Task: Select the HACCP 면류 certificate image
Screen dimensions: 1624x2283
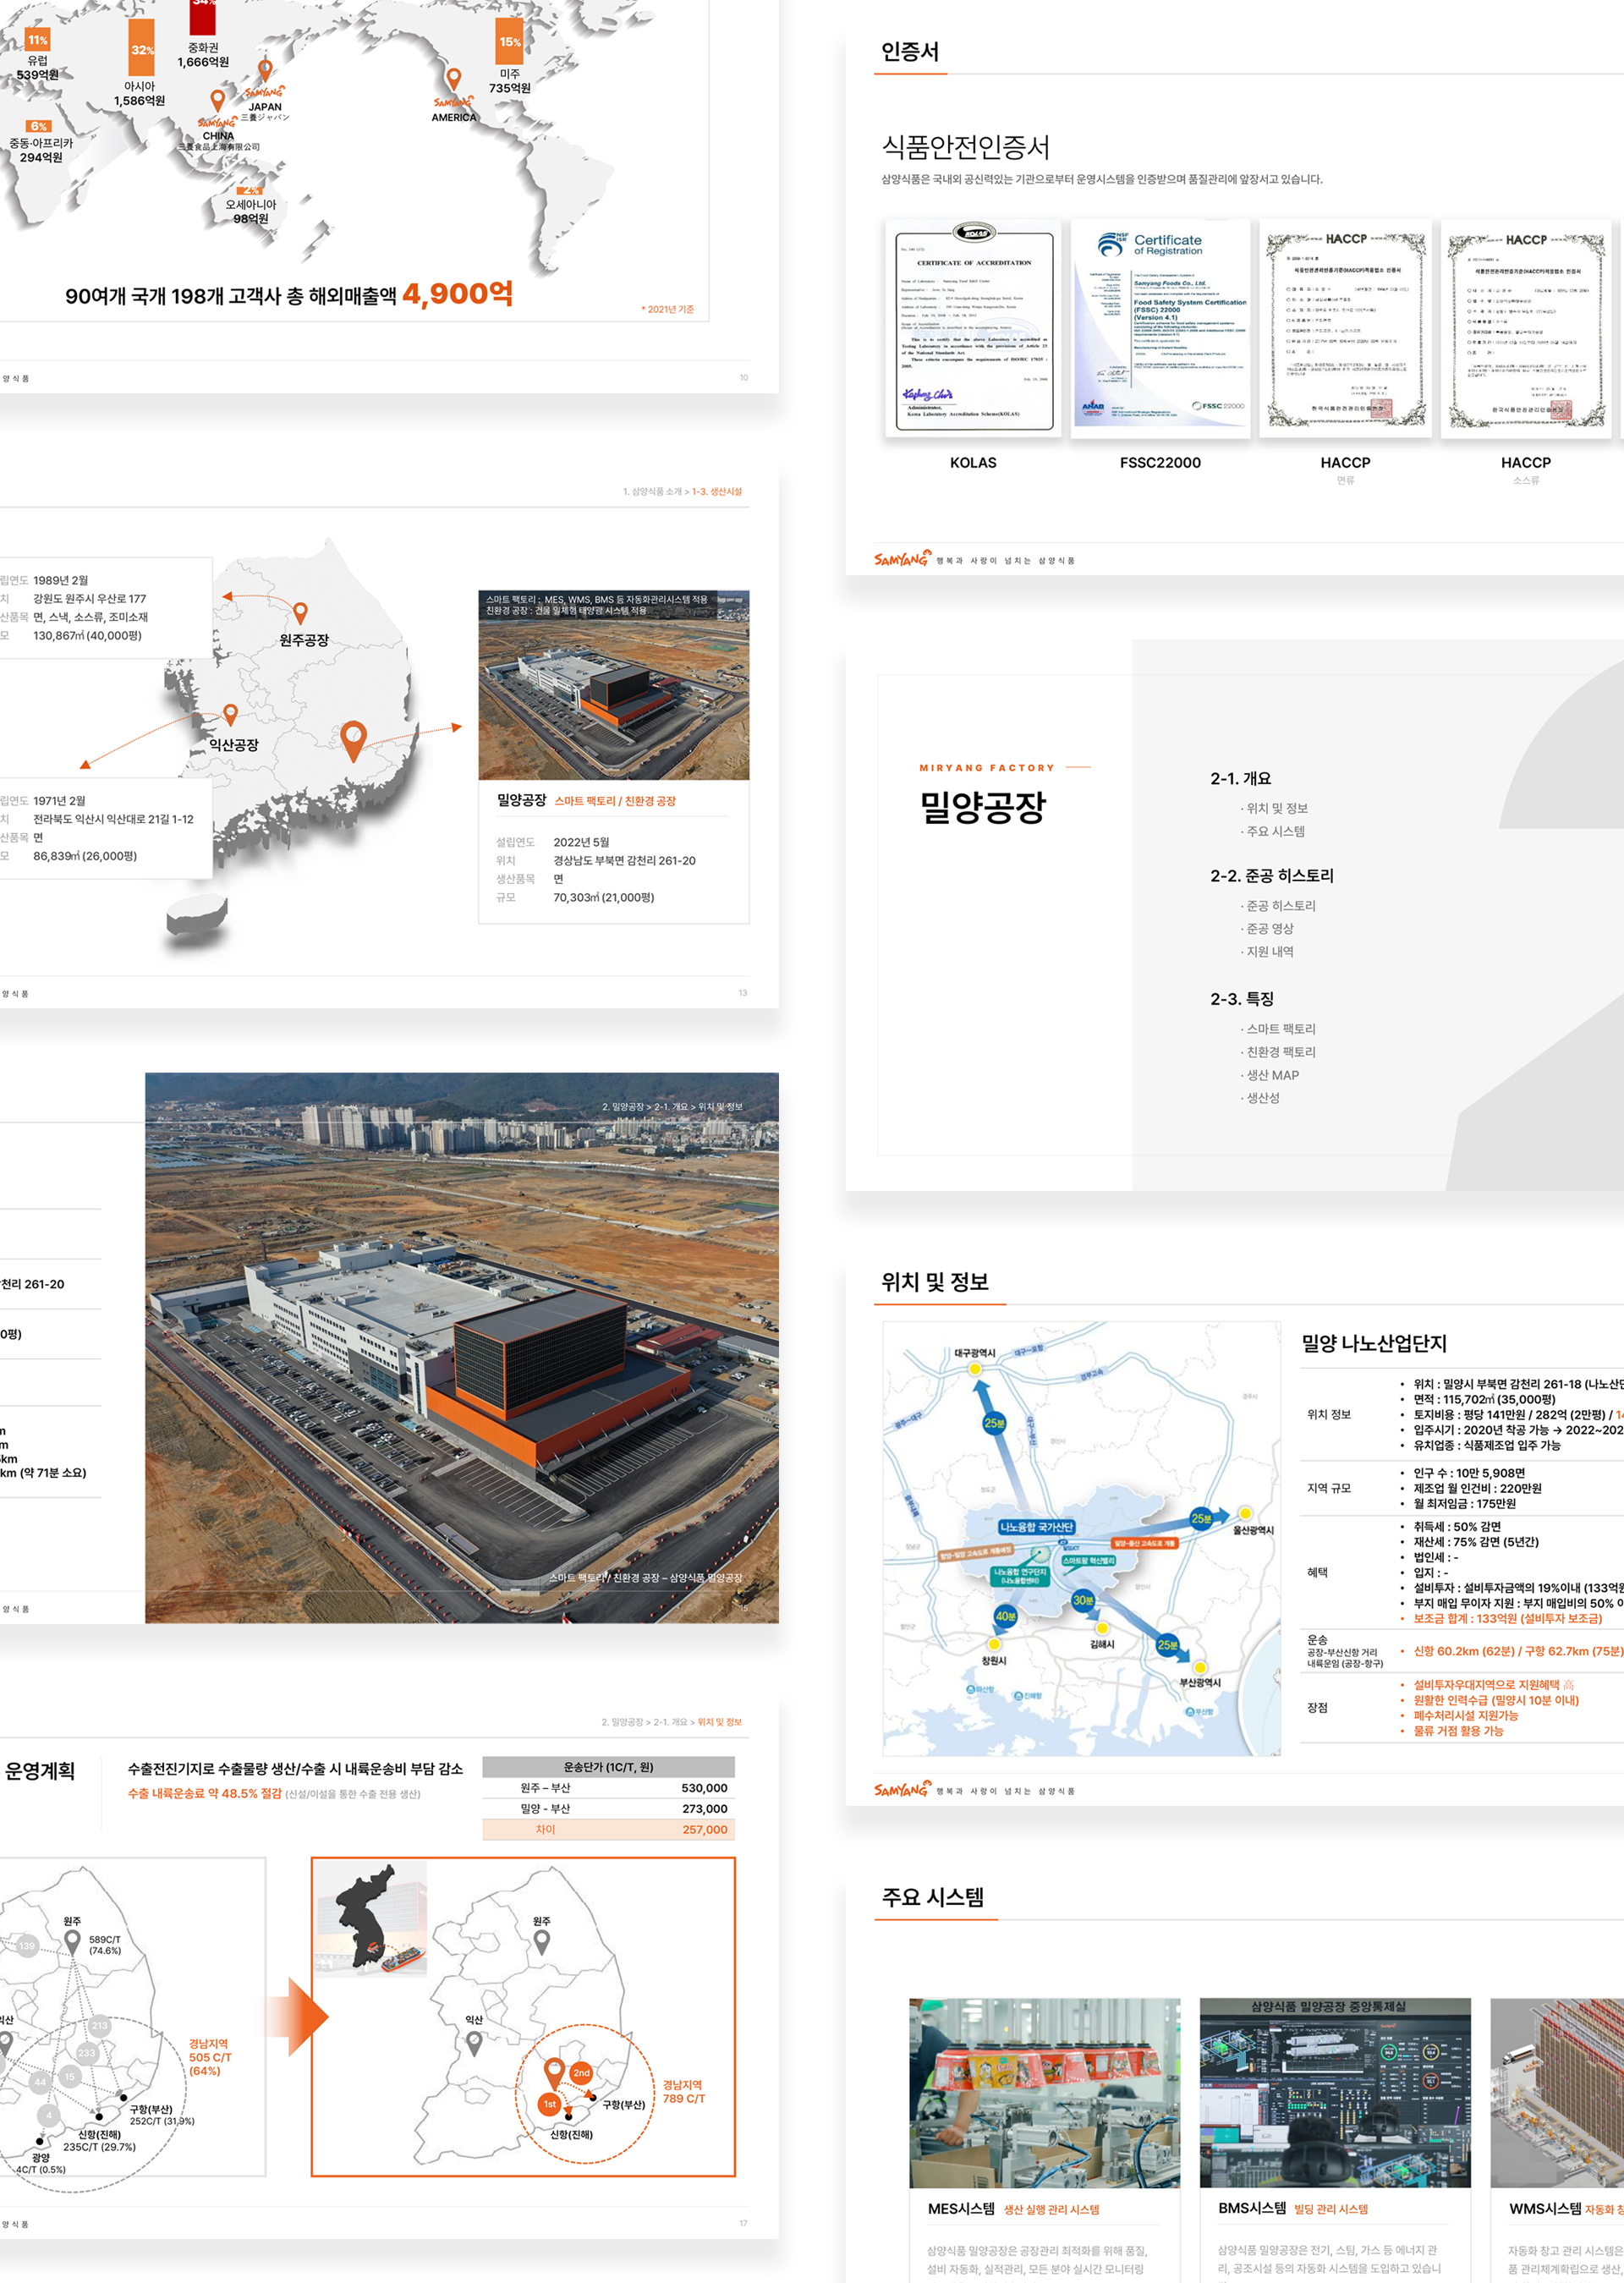Action: [1345, 329]
